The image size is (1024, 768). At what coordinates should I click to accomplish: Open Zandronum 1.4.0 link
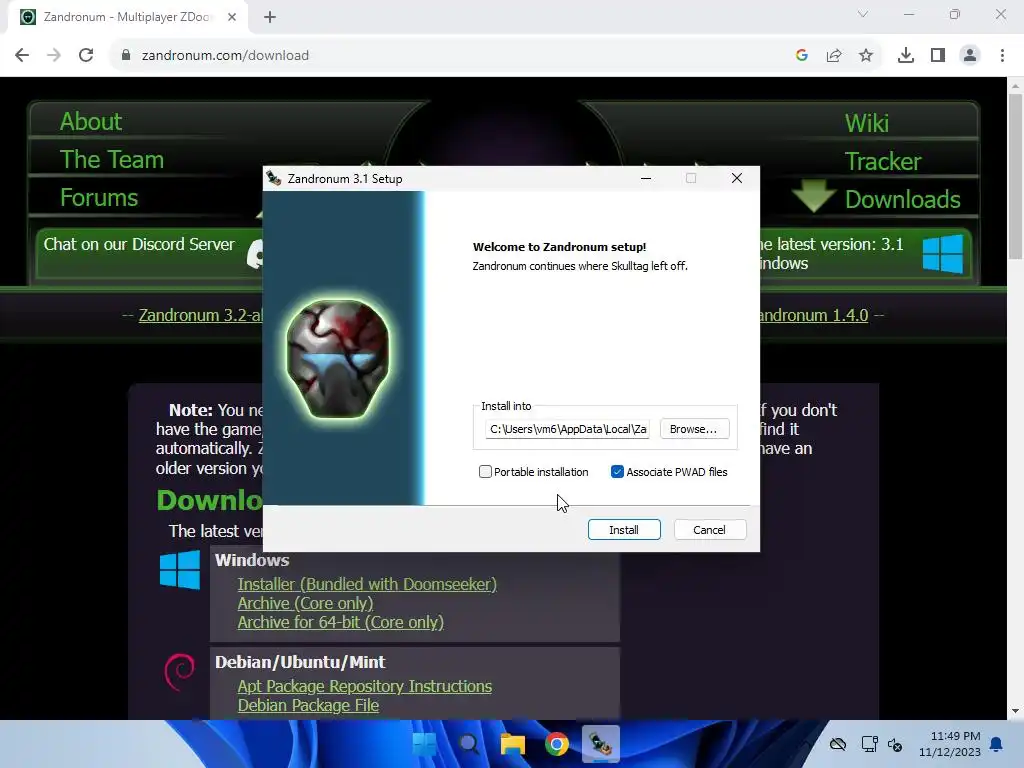click(814, 315)
